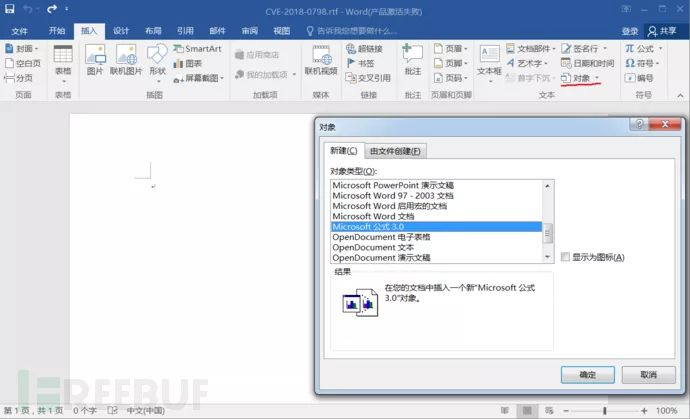This screenshot has width=690, height=419.
Task: Collapse the ribbon with the chevron
Action: 680,95
